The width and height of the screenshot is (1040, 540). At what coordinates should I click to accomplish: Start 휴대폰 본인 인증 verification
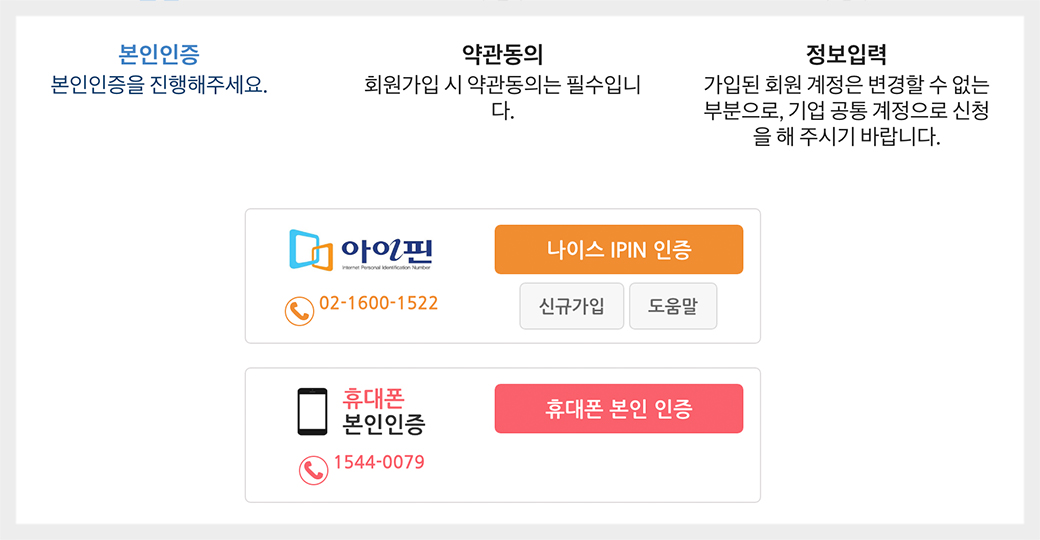pos(618,408)
